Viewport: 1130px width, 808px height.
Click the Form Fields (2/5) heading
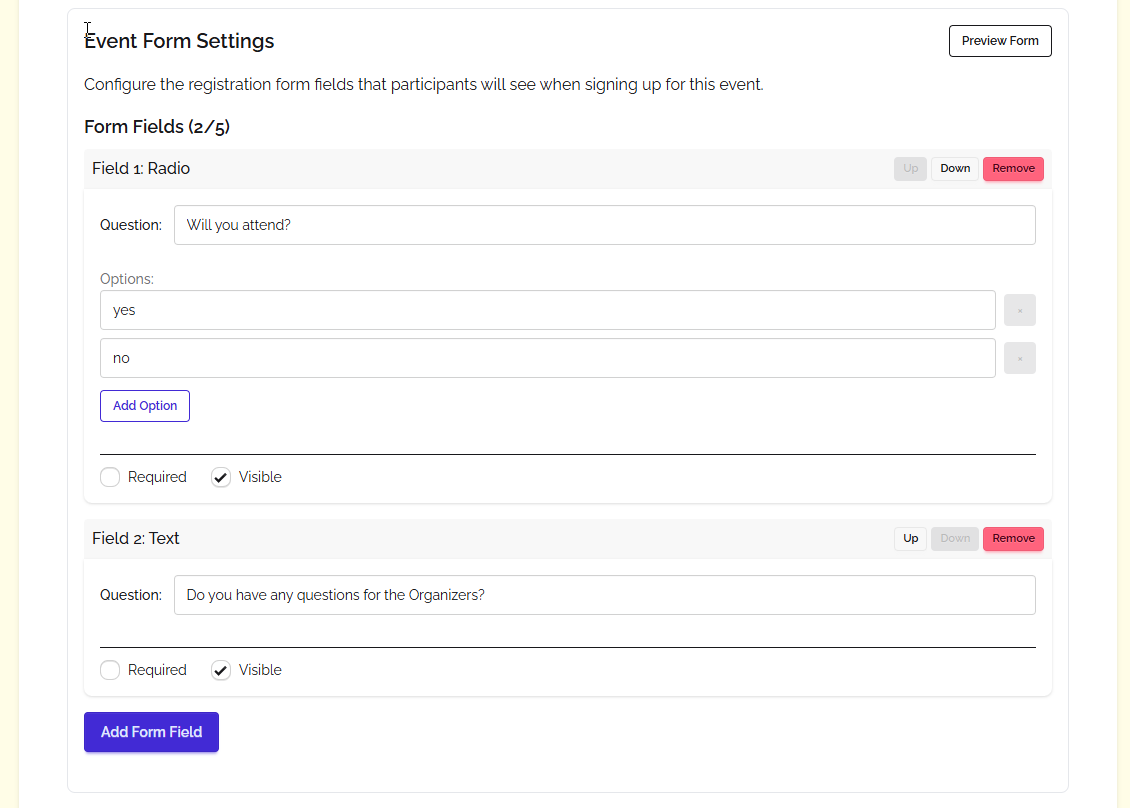pos(156,127)
